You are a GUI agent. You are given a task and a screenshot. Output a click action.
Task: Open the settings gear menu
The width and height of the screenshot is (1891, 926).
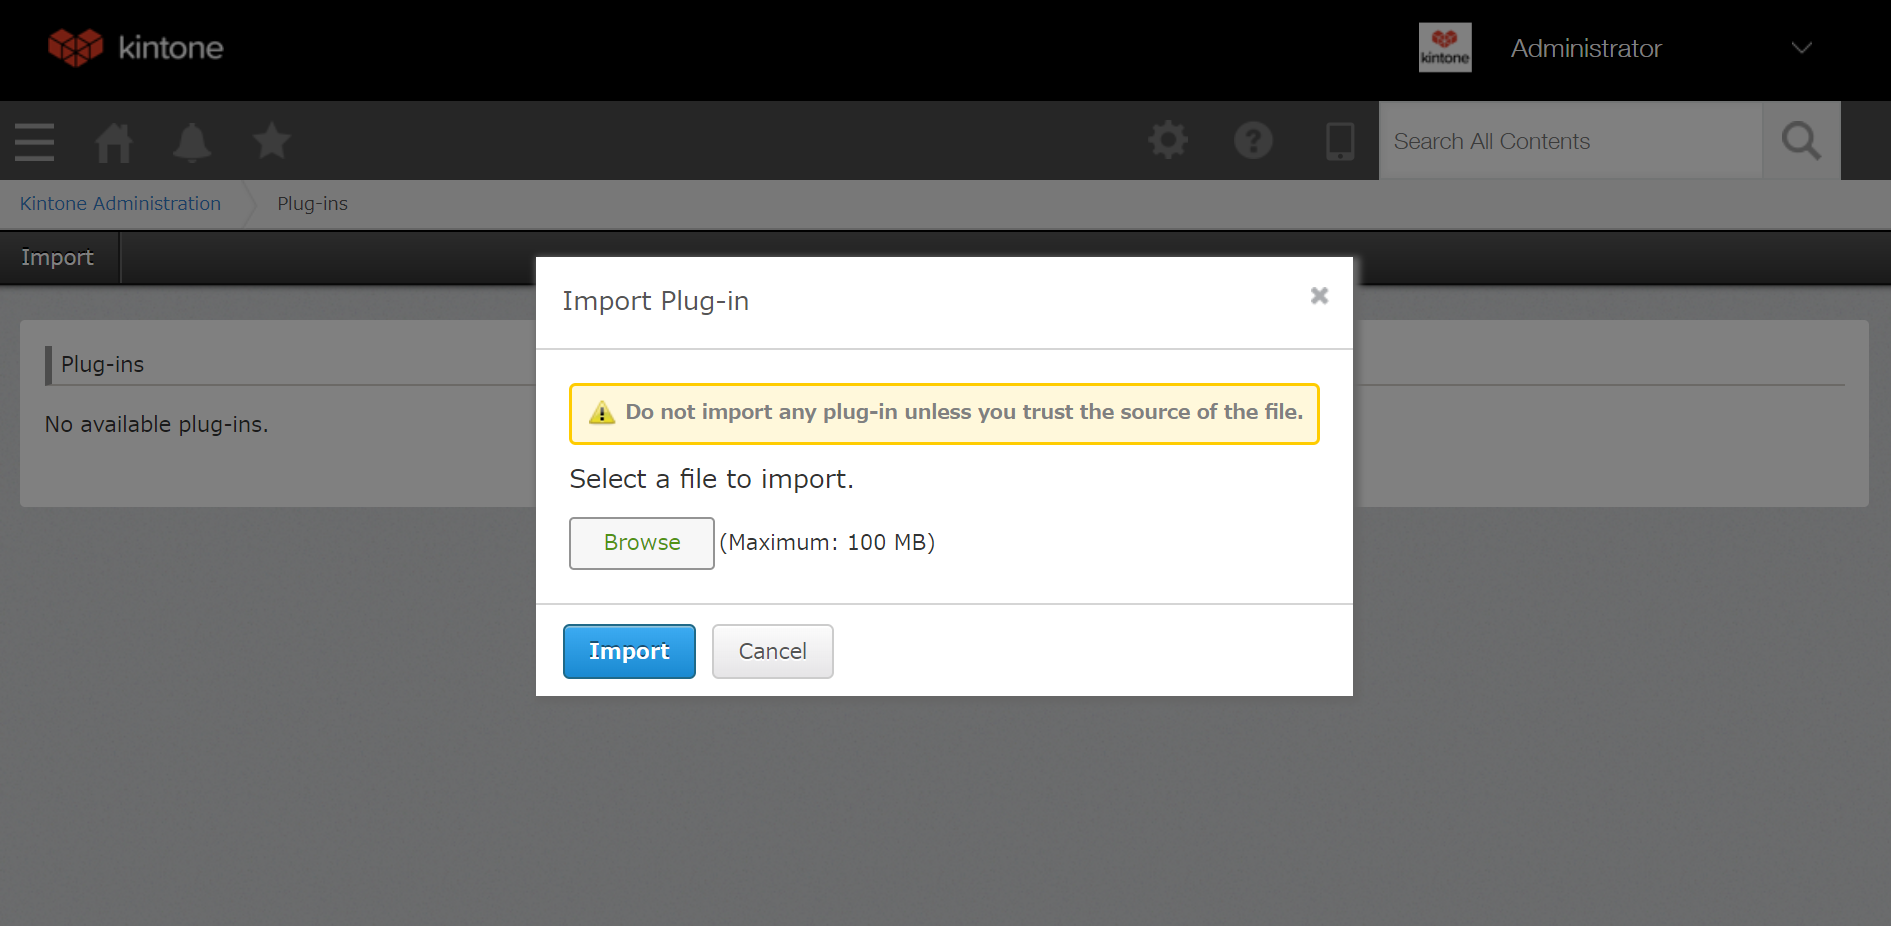coord(1168,141)
